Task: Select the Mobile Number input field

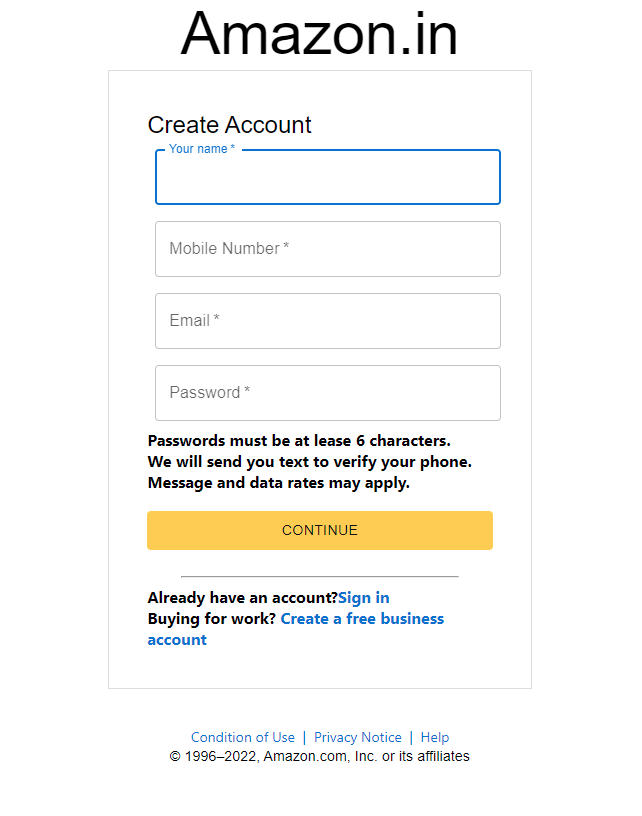Action: pyautogui.click(x=327, y=248)
